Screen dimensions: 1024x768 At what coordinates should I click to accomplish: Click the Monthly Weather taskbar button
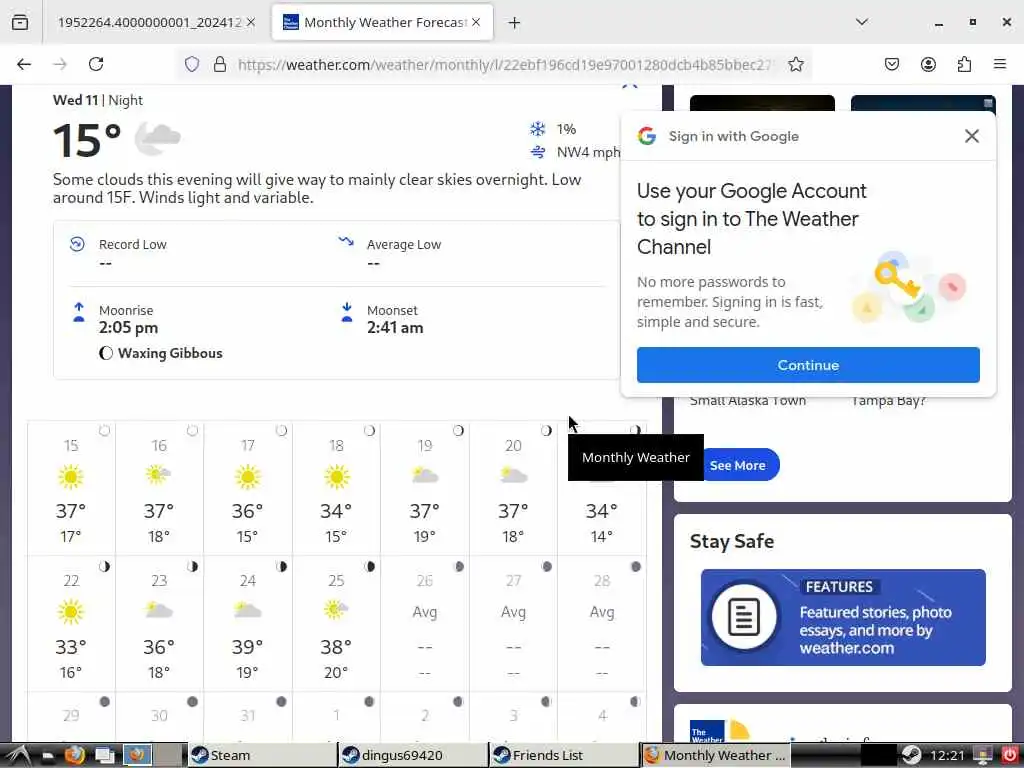pyautogui.click(x=716, y=755)
